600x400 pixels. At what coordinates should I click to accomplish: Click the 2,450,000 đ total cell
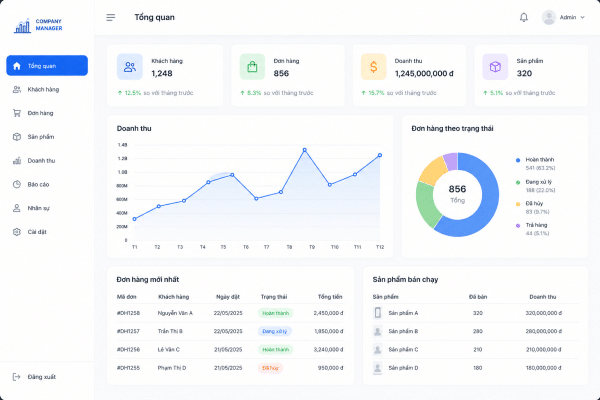[328, 313]
